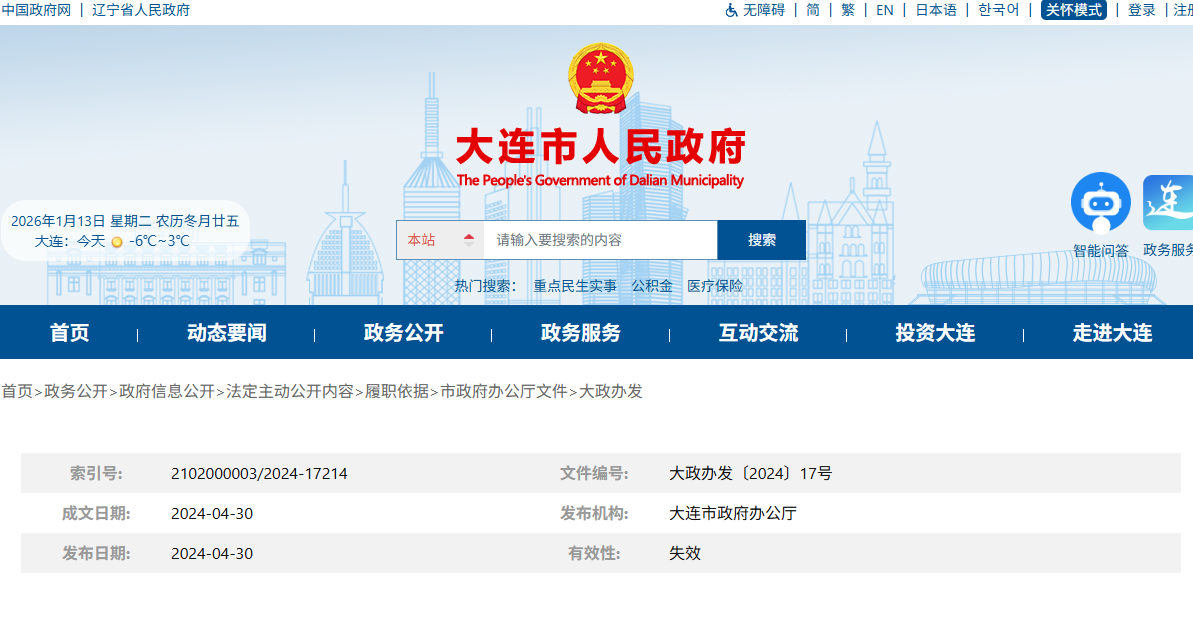The width and height of the screenshot is (1193, 629).
Task: Click the weather sun icon next to temperature
Action: [x=115, y=241]
